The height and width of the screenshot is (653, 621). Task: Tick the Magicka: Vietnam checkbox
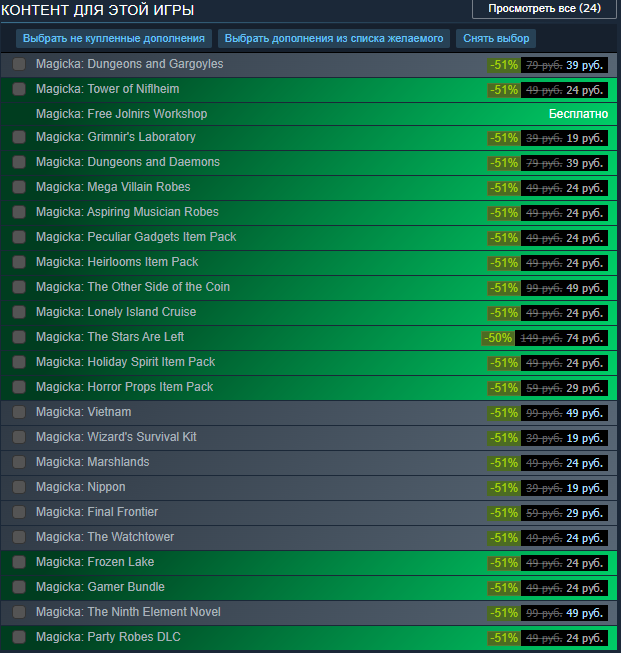[x=19, y=412]
